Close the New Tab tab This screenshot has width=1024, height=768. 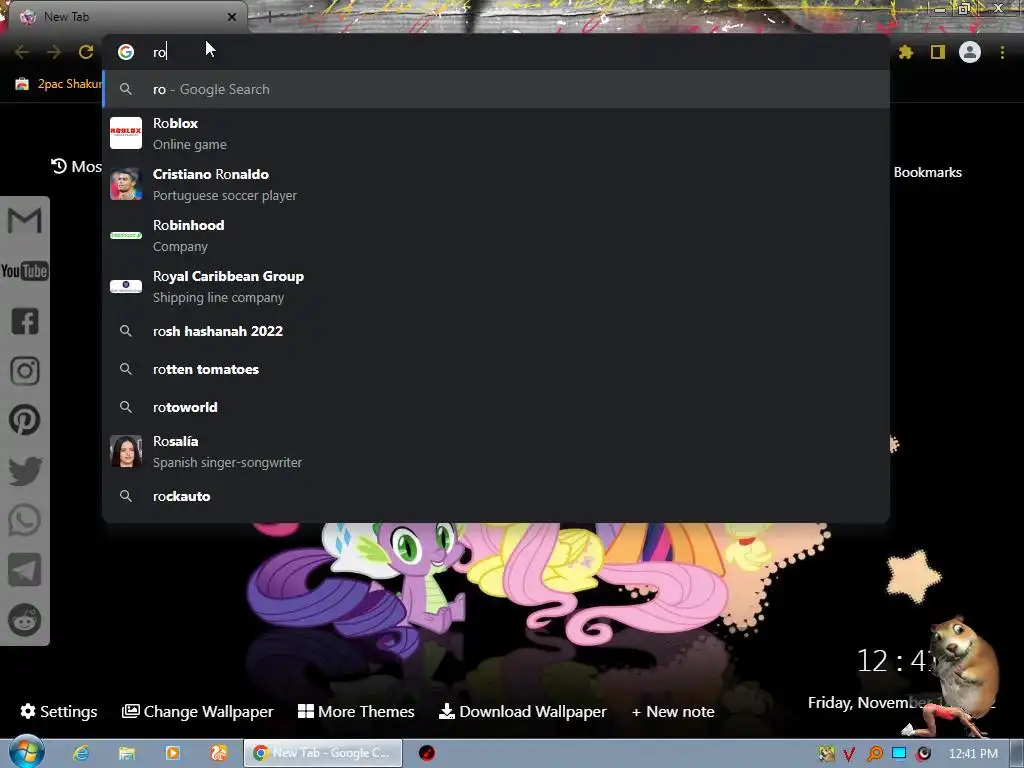232,17
